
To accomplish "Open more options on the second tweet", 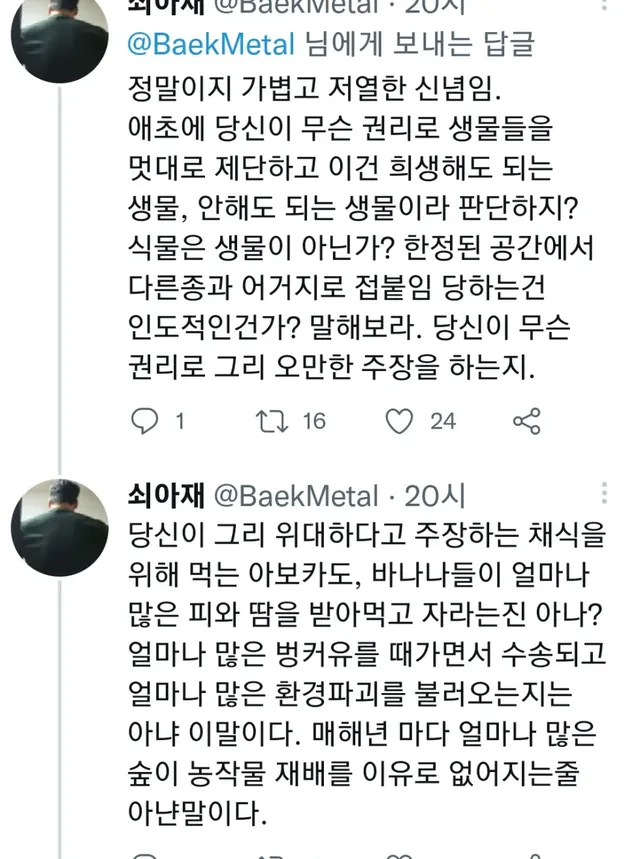I will point(603,494).
